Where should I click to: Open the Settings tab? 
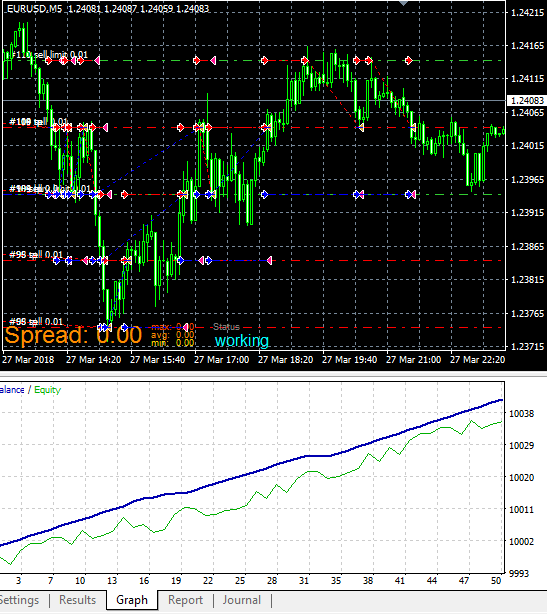[19, 600]
